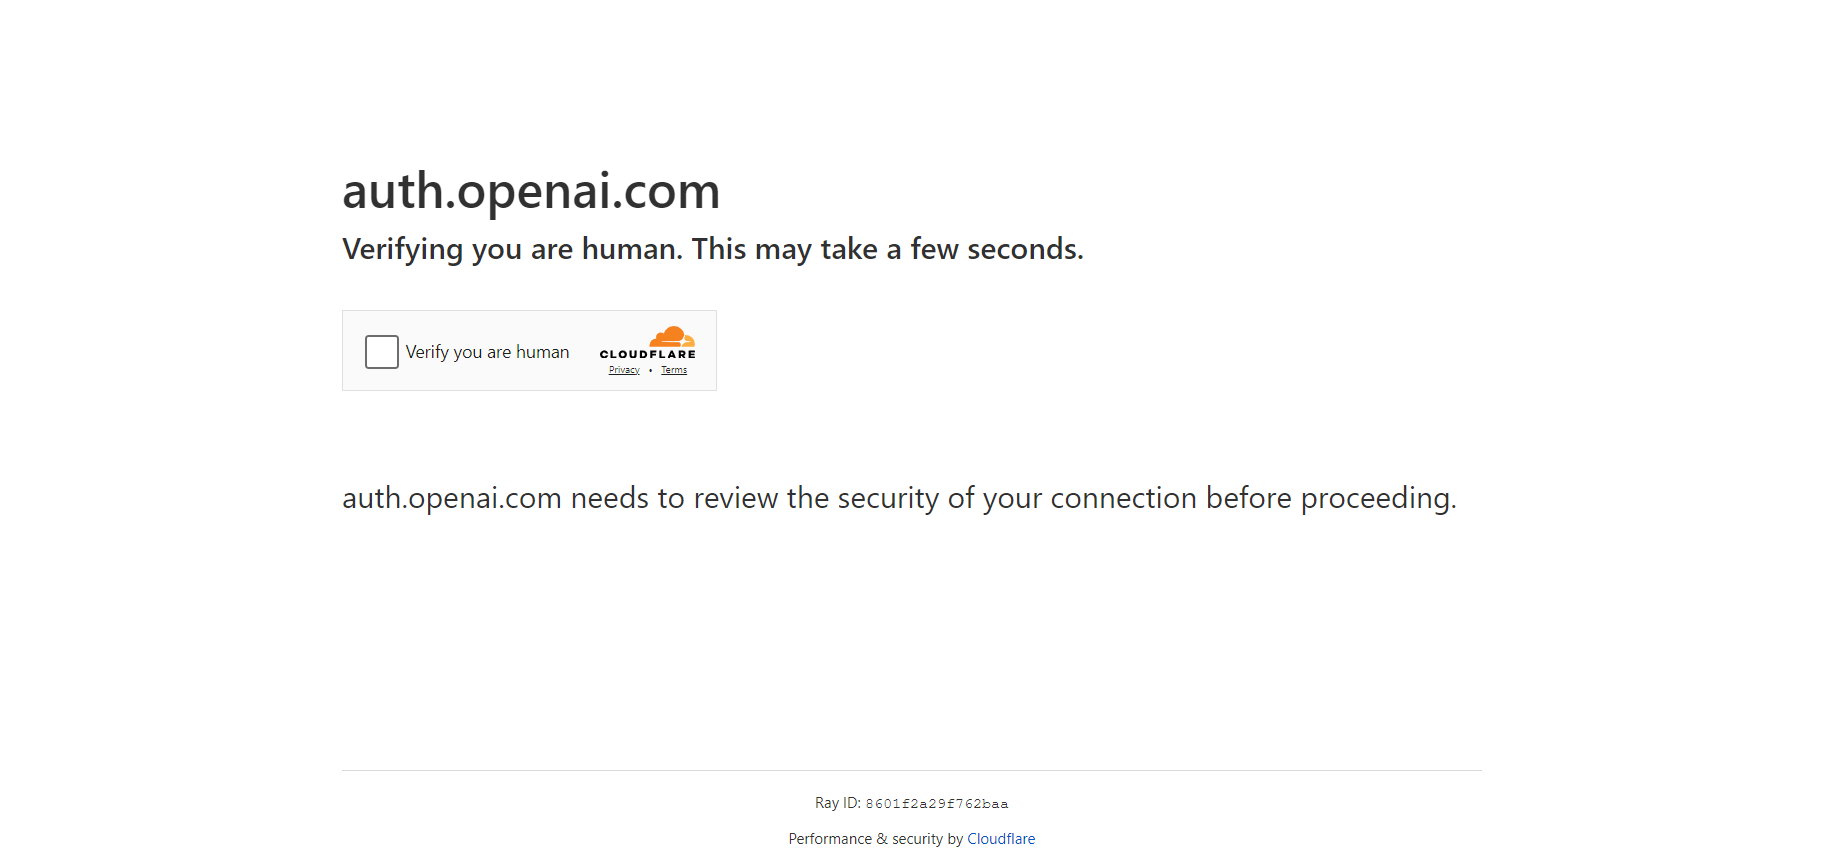The width and height of the screenshot is (1844, 864).
Task: Click the word "proceeding." ending the paragraph
Action: (x=1378, y=498)
